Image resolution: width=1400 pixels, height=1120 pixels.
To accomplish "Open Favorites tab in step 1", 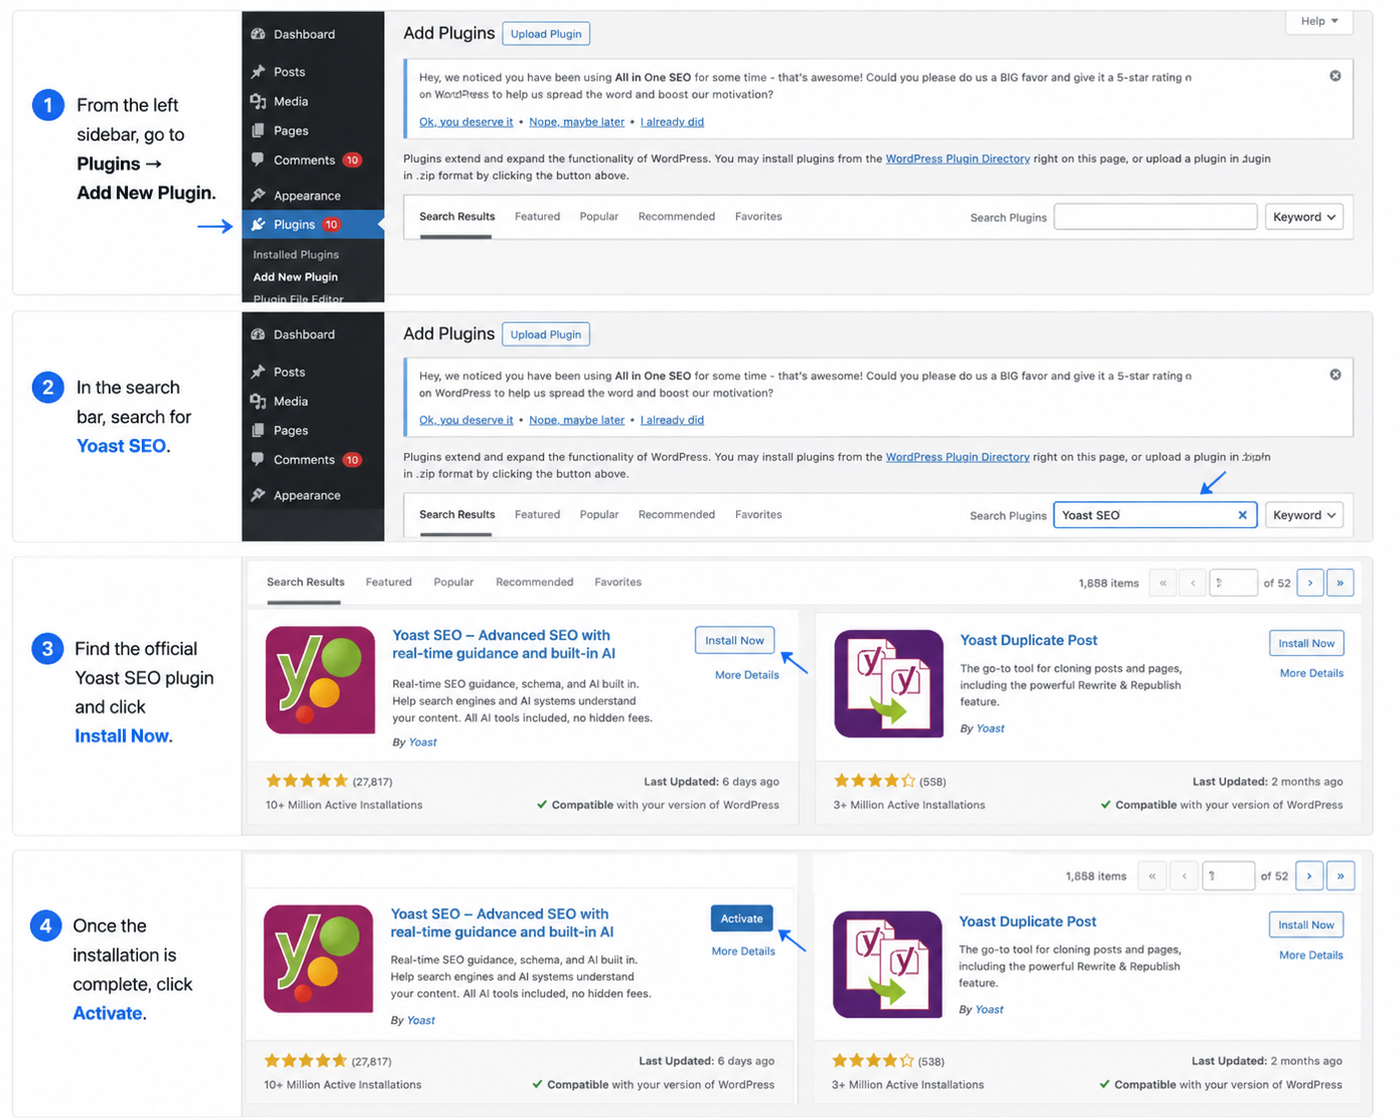I will [758, 217].
